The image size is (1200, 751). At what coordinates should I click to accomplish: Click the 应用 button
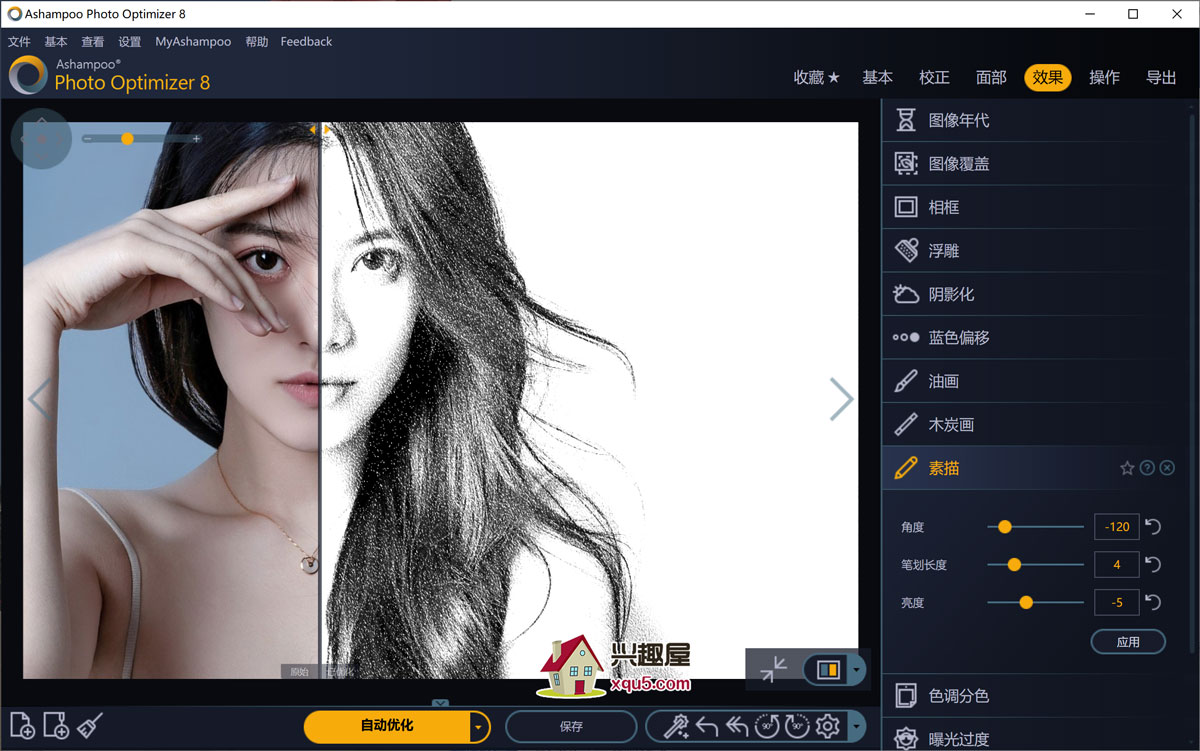[1128, 642]
